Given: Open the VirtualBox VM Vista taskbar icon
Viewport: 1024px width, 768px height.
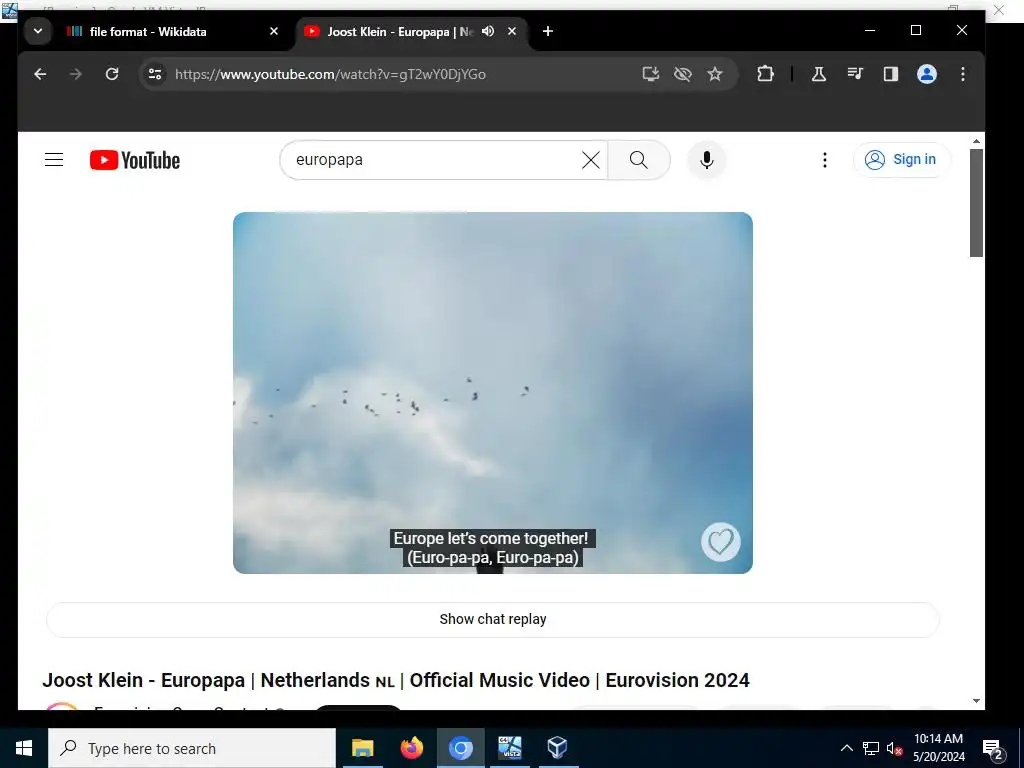Looking at the screenshot, I should click(509, 748).
